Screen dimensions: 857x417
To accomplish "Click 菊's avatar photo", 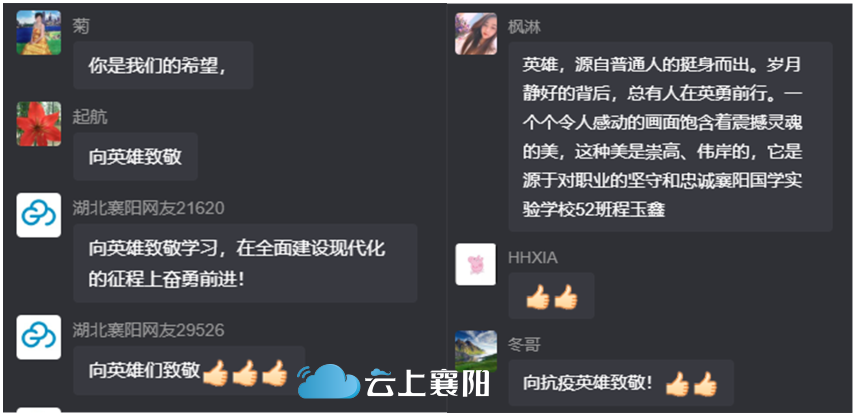I will pyautogui.click(x=39, y=32).
